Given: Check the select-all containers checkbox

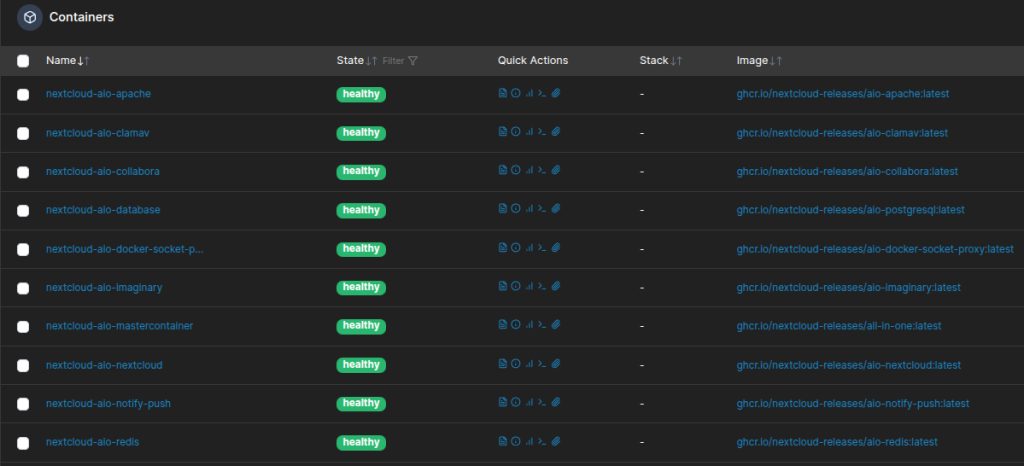Looking at the screenshot, I should coord(23,61).
